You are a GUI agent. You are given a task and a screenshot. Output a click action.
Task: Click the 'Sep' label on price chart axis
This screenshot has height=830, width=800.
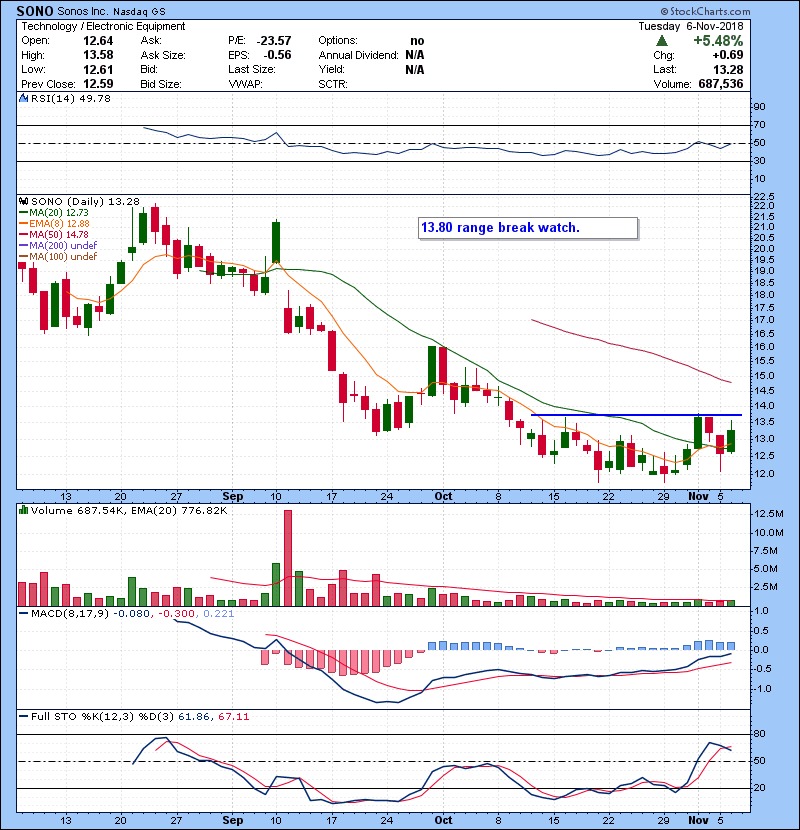[x=232, y=497]
